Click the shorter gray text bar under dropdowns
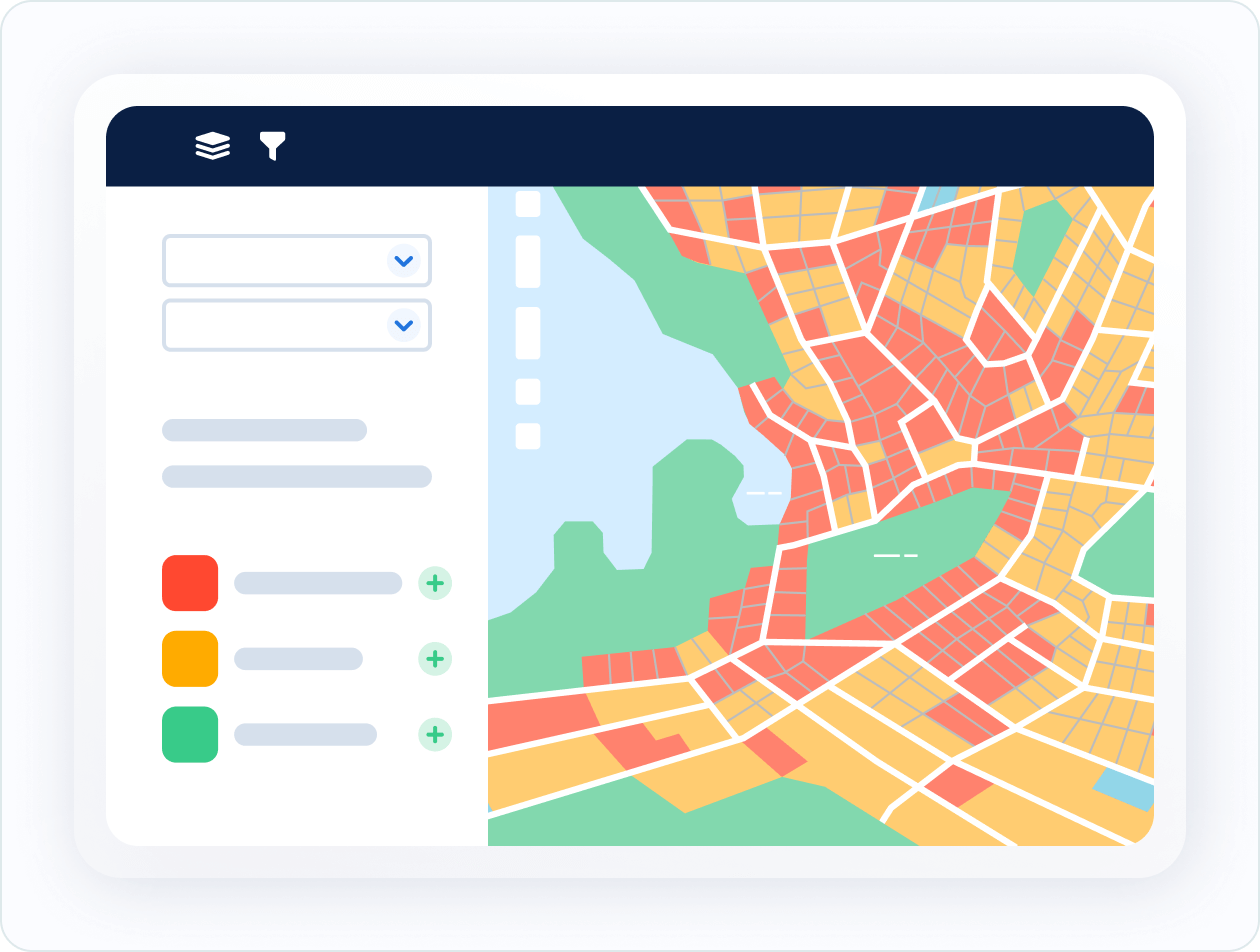The height and width of the screenshot is (952, 1260). tap(264, 430)
